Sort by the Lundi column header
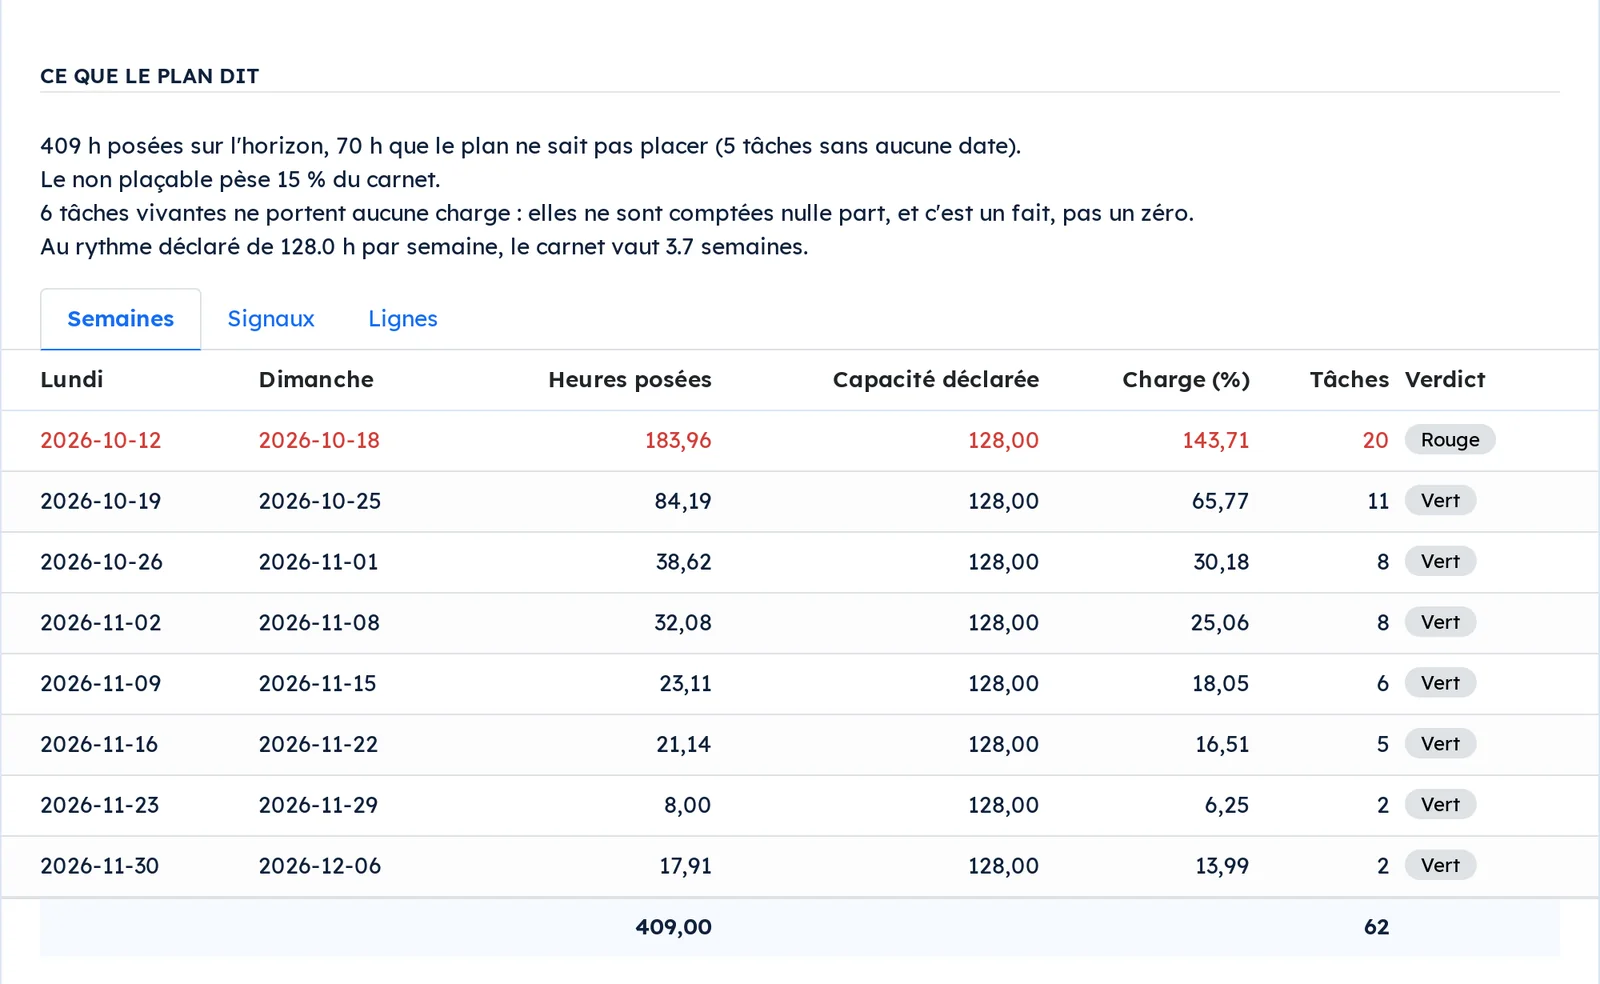The image size is (1600, 984). click(72, 380)
